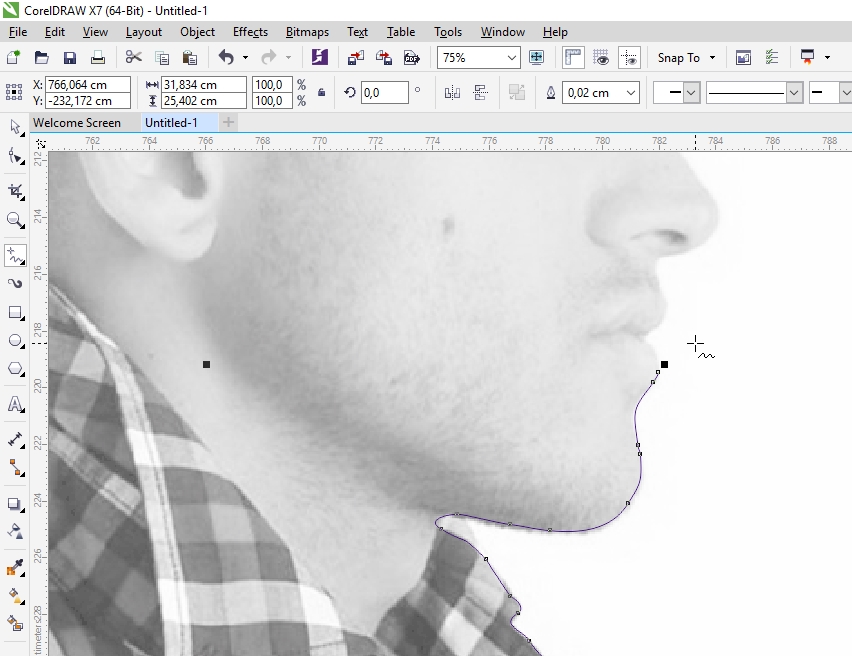Toggle Show Grid button
852x656 pixels.
click(x=601, y=58)
